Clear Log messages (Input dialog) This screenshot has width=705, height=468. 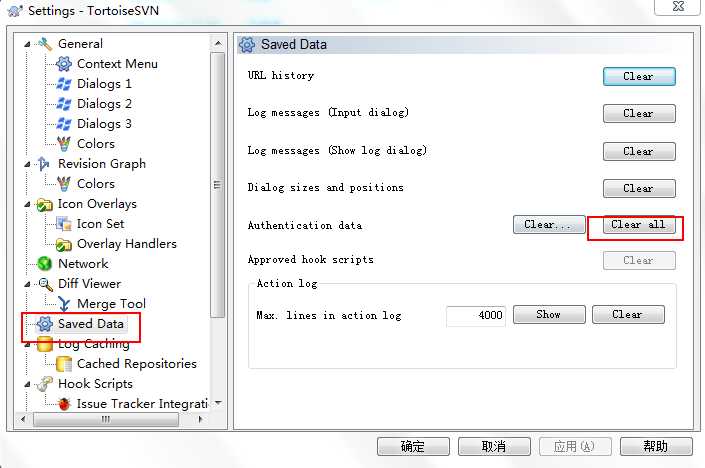(639, 113)
